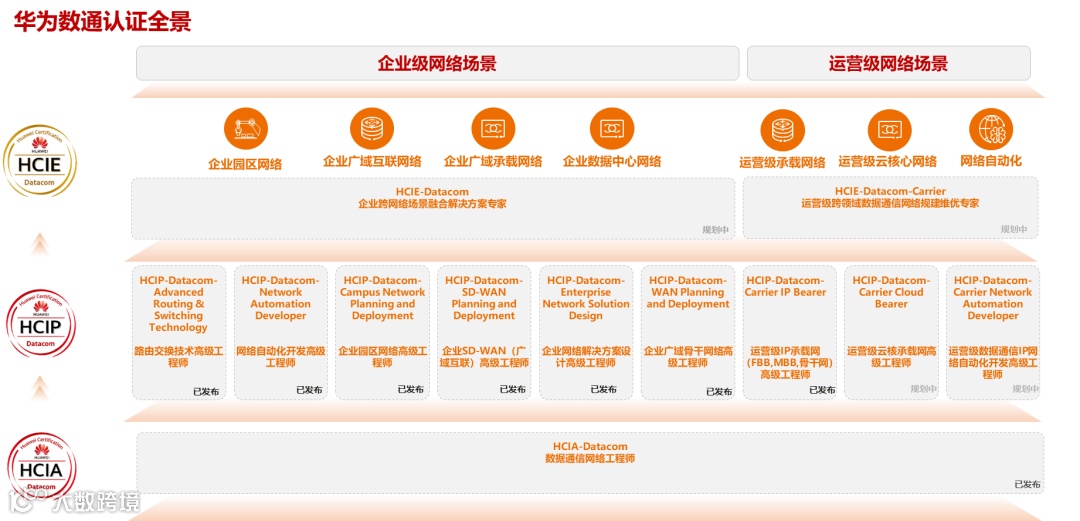Click 企业园区网络高级工程师 description
1080x521 pixels.
[382, 357]
